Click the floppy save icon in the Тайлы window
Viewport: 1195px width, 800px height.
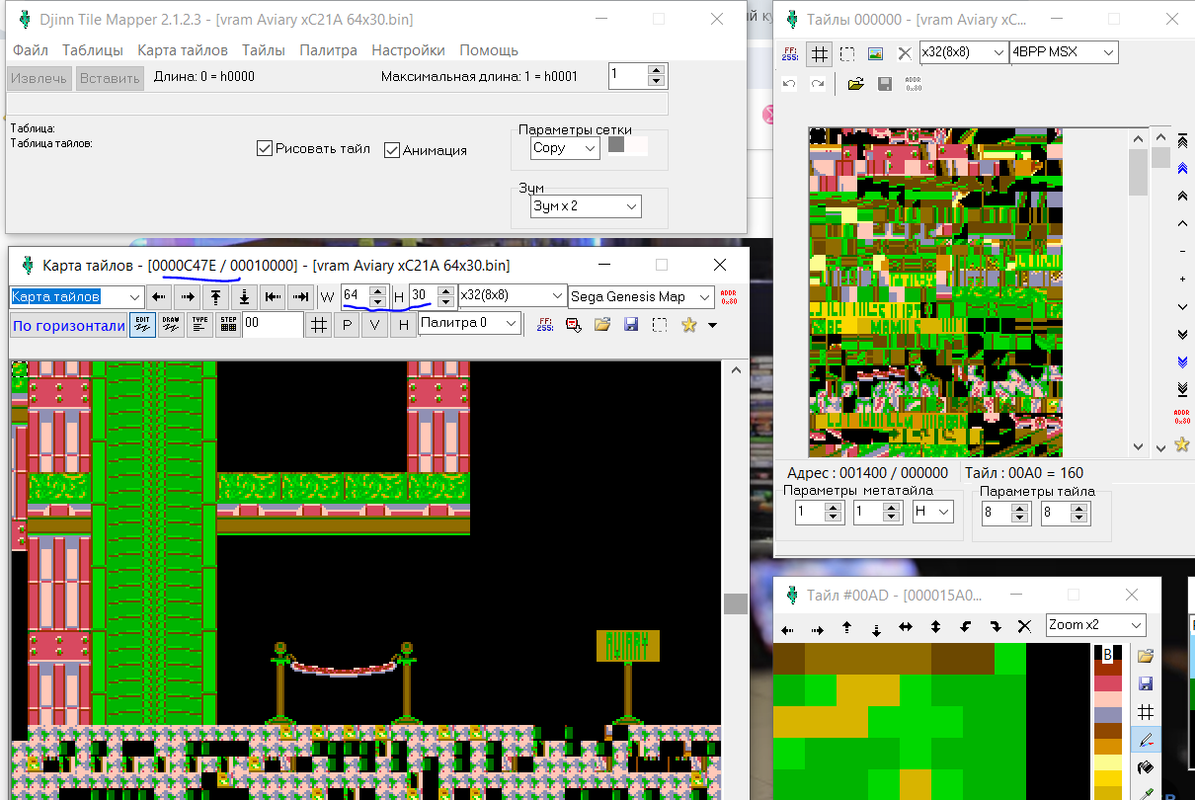pos(885,84)
